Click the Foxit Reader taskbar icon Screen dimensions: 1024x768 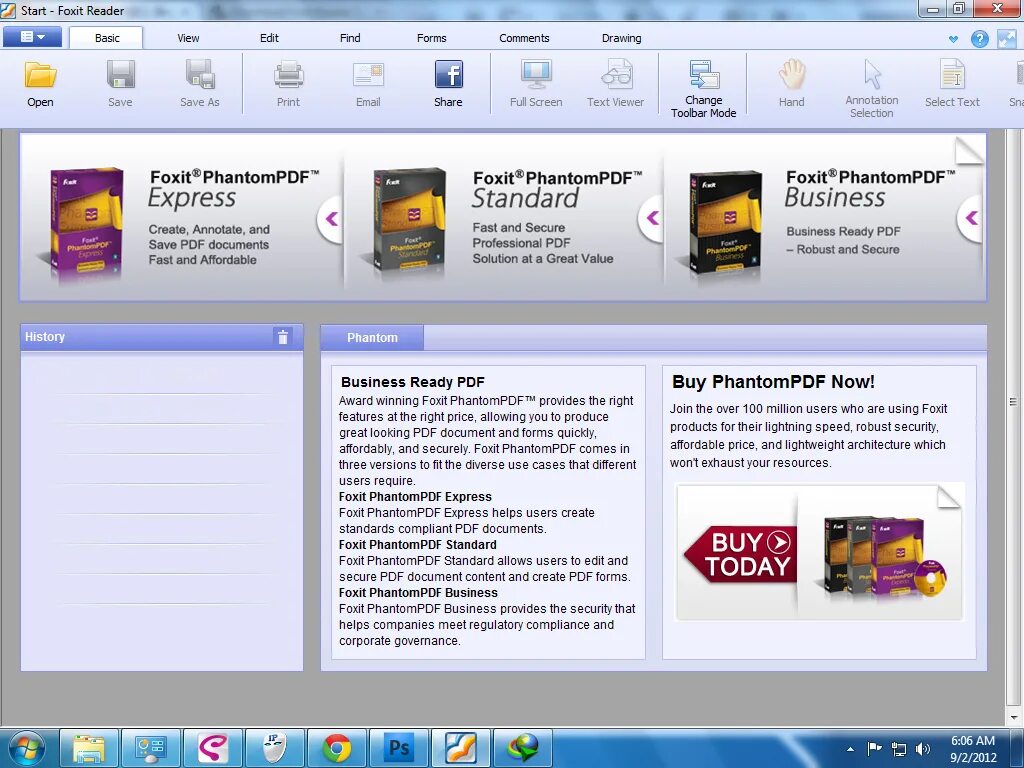[460, 748]
